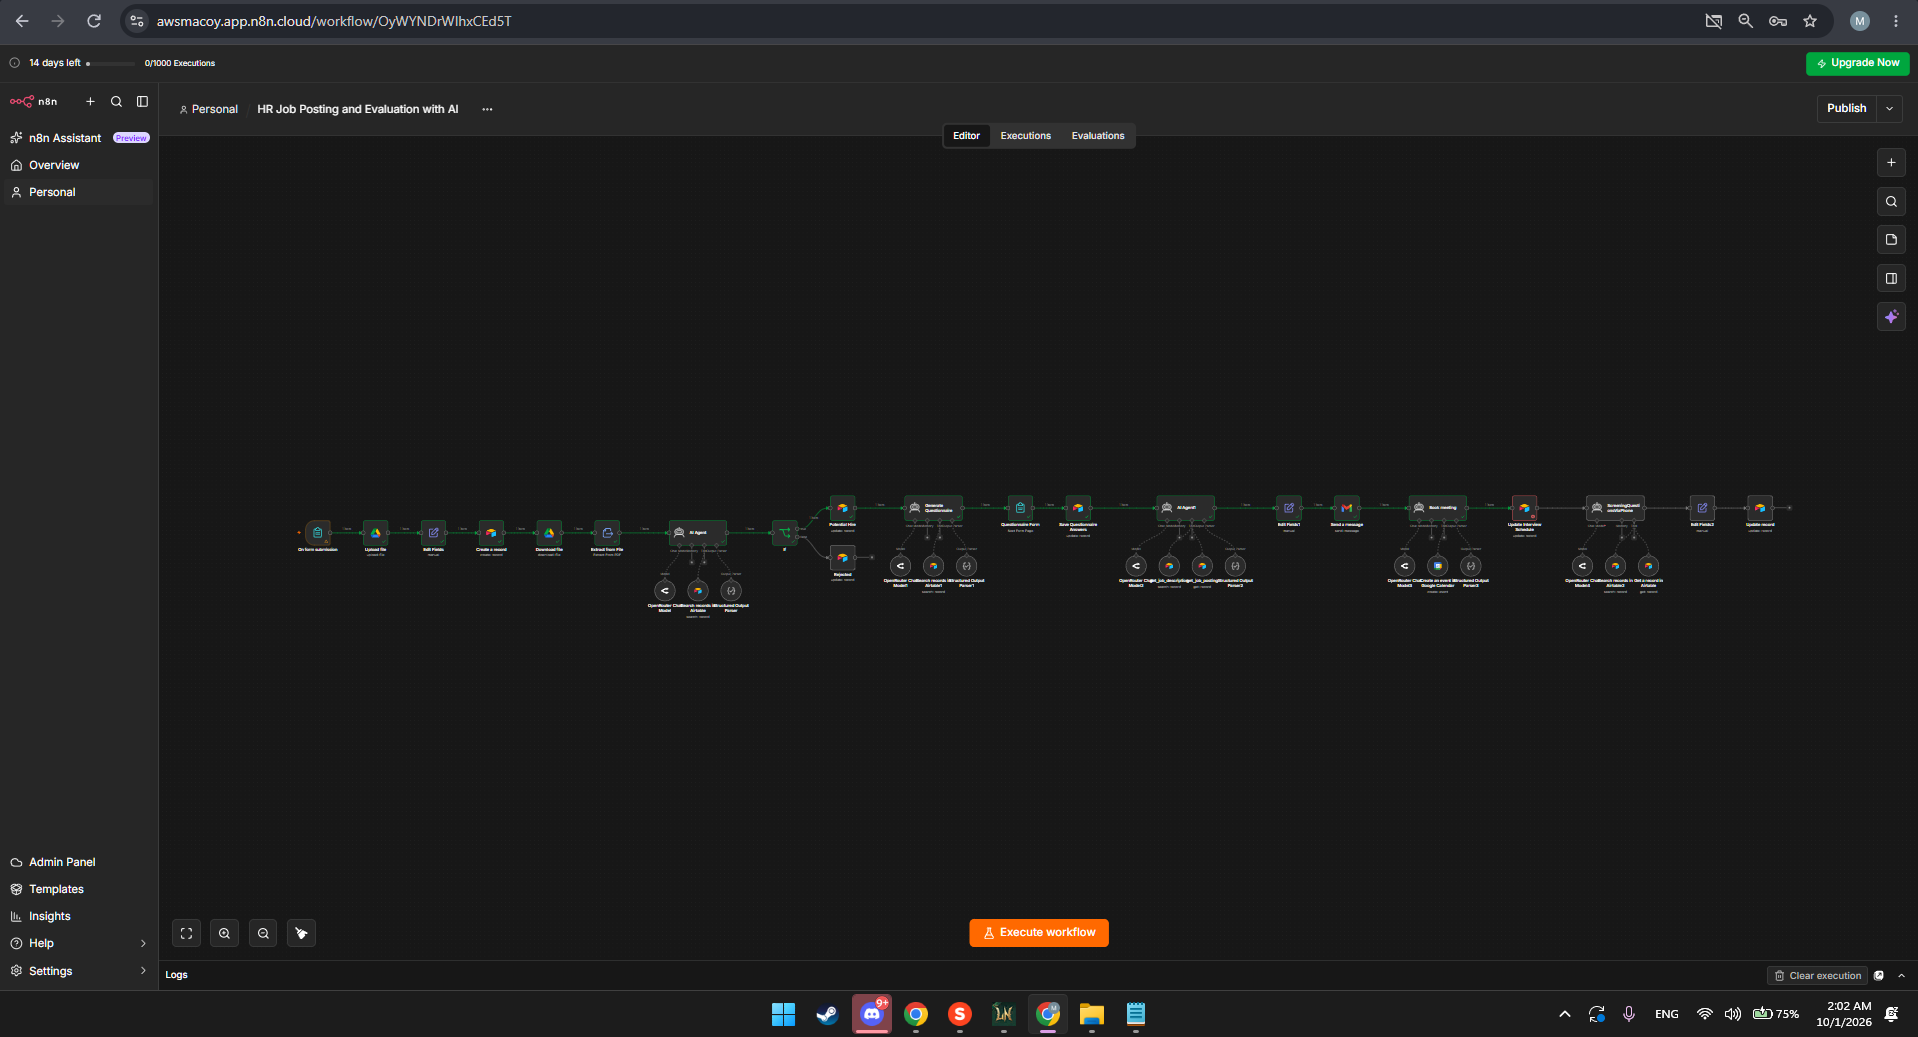Open the add node plus button
The height and width of the screenshot is (1037, 1918).
point(1891,162)
